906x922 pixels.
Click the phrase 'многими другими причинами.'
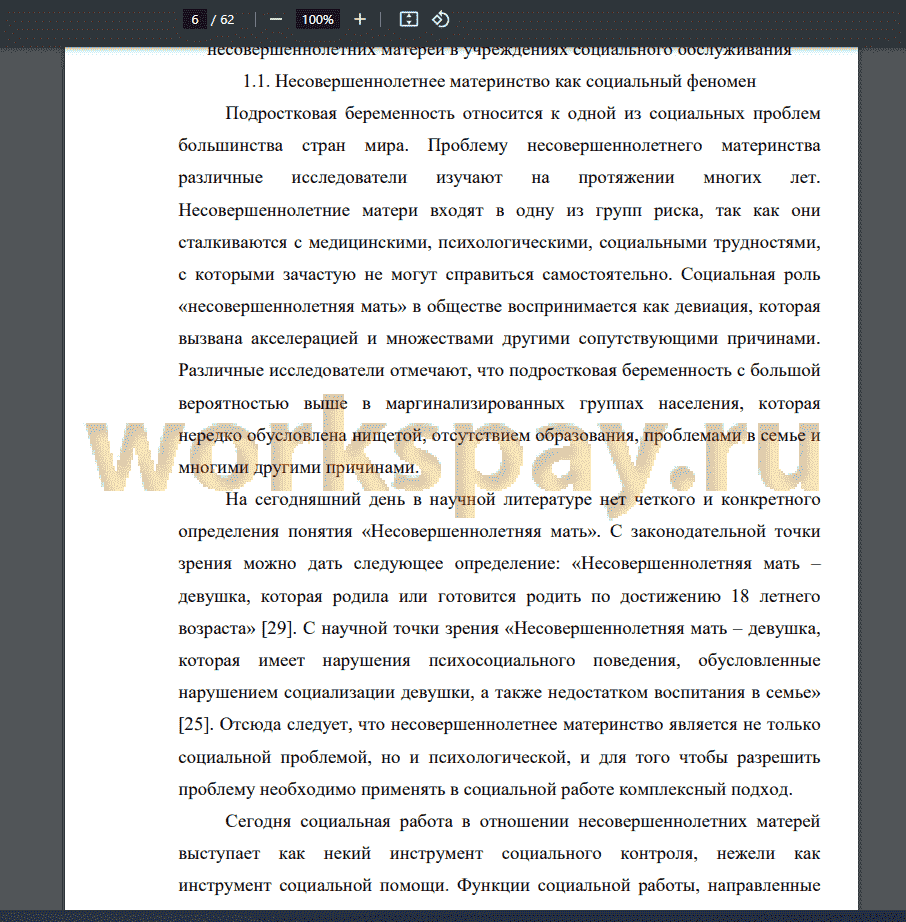[299, 467]
